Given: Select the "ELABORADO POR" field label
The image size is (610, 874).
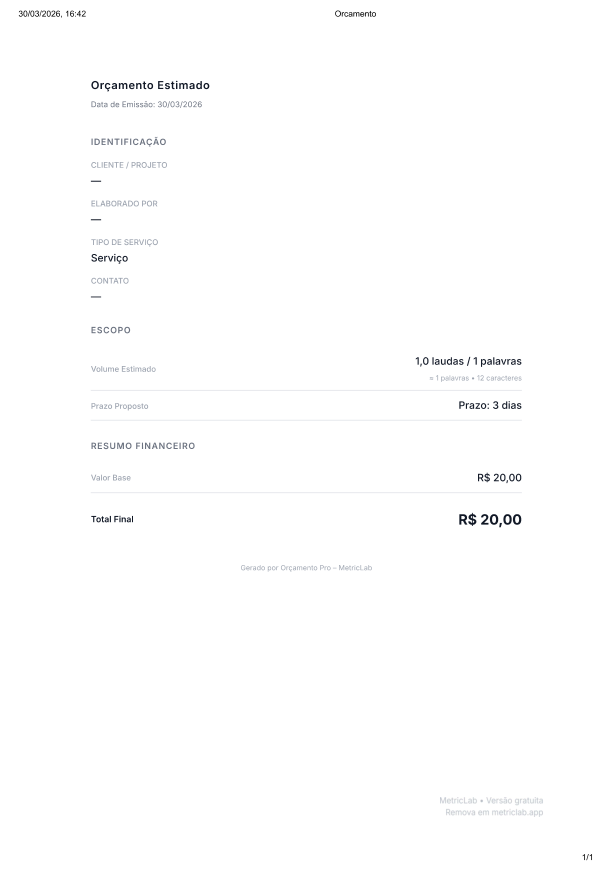Looking at the screenshot, I should 124,204.
